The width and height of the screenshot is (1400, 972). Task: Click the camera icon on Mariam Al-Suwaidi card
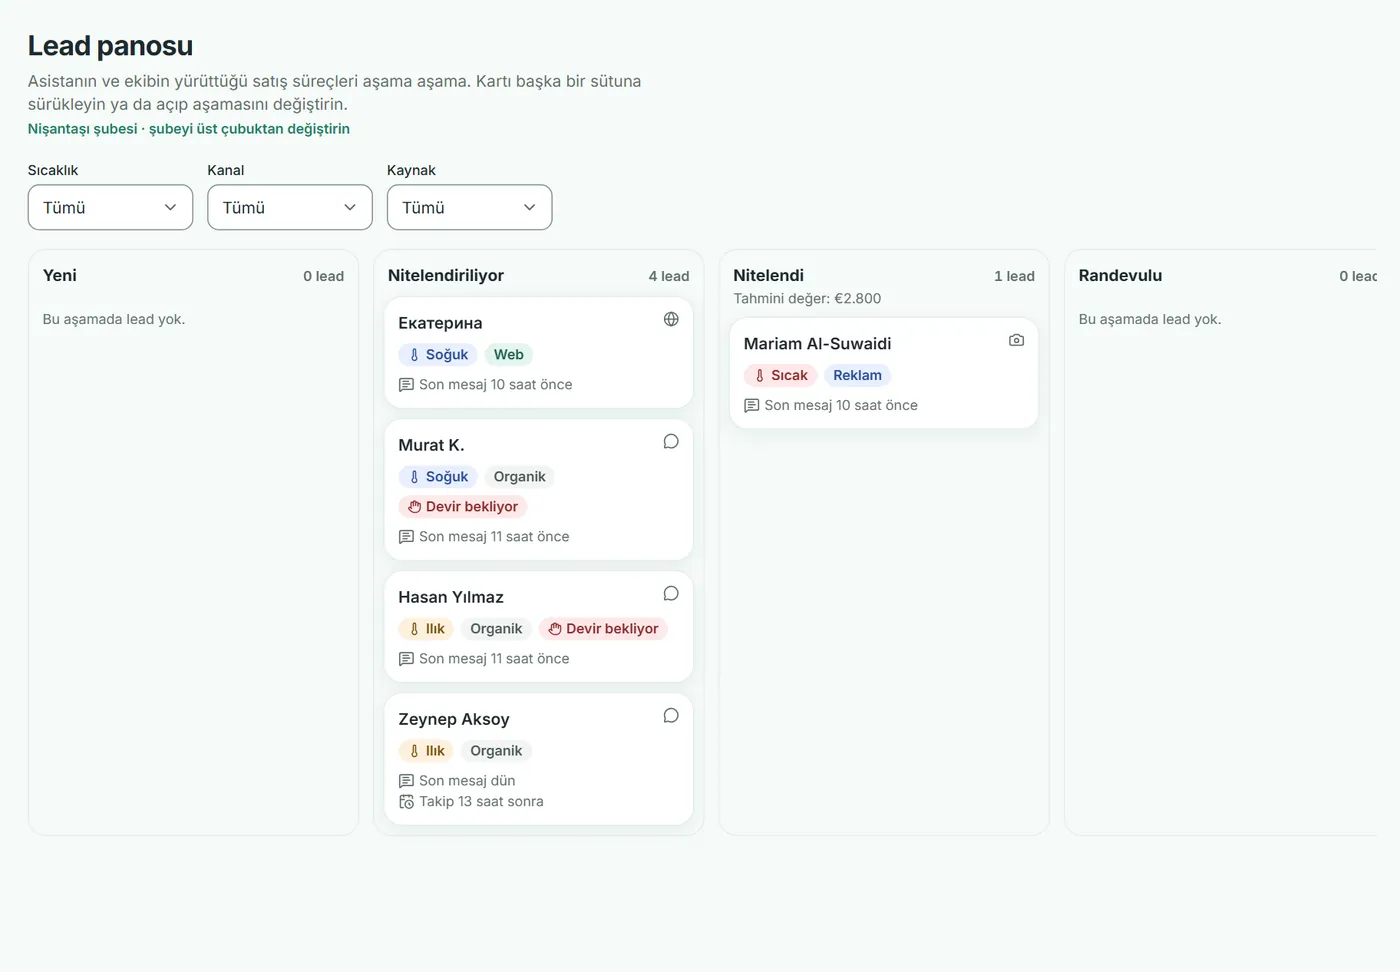coord(1016,340)
